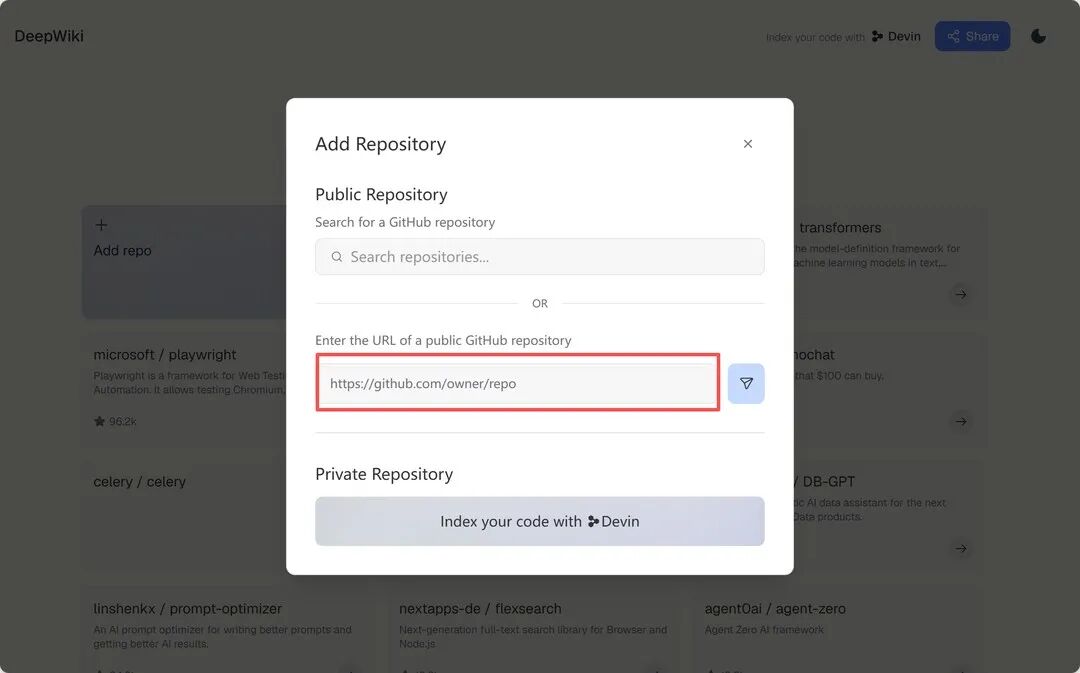Go to the DeepWiki home logo
1080x673 pixels.
click(49, 36)
